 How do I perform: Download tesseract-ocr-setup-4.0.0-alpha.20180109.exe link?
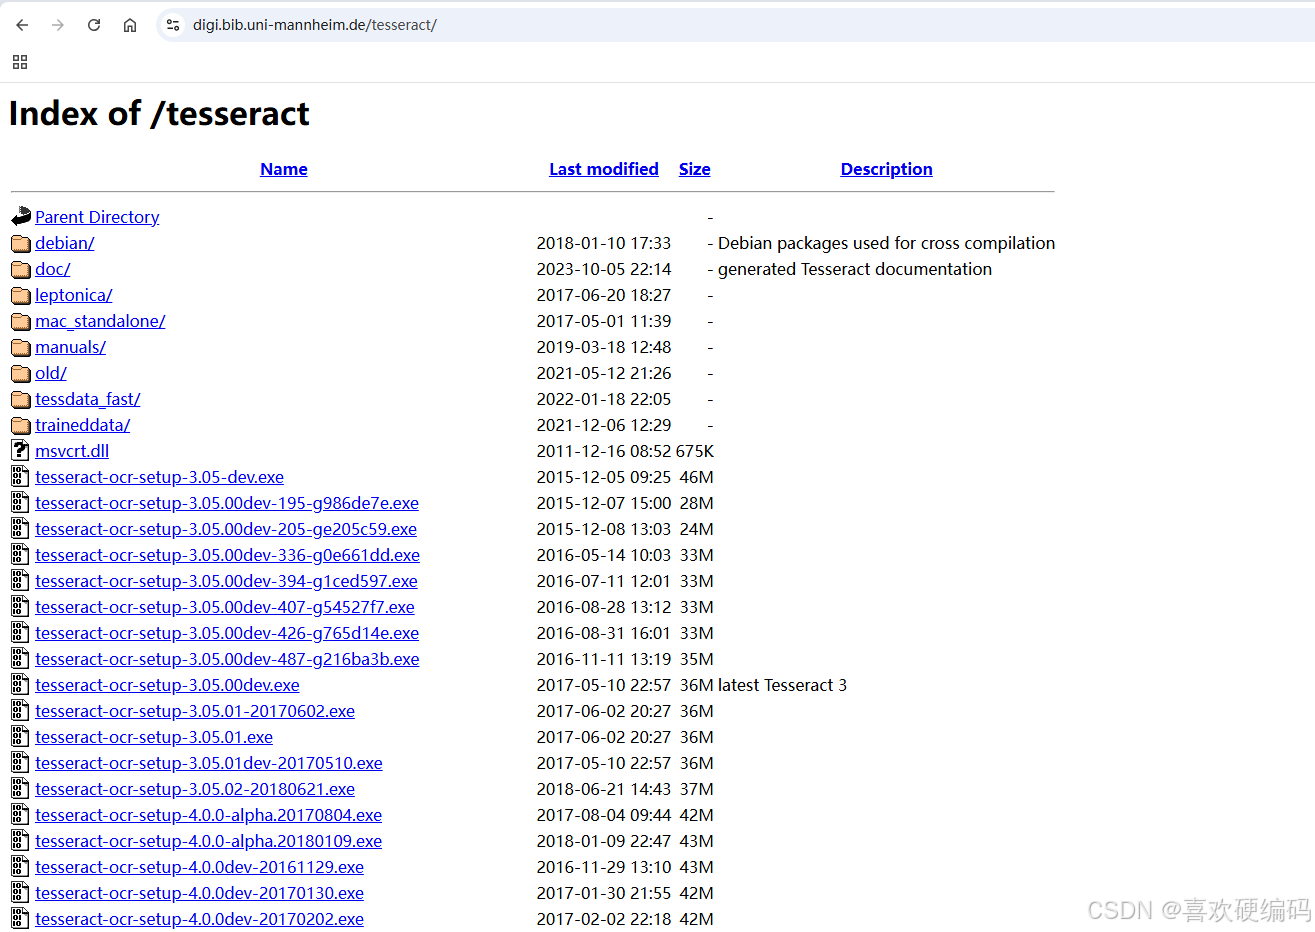point(208,841)
